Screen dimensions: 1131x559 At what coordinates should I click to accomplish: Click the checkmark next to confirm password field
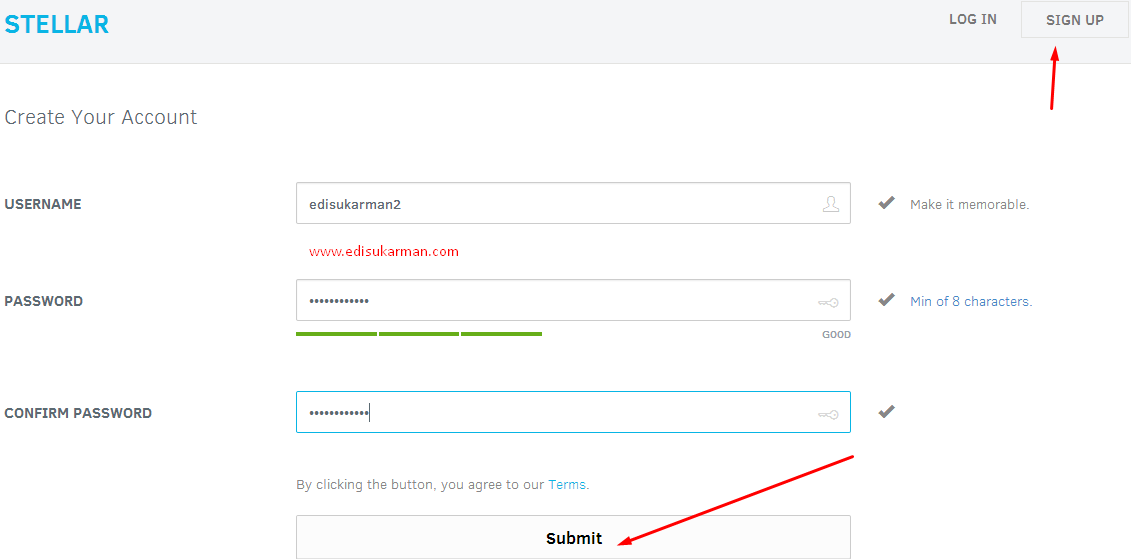[x=886, y=411]
